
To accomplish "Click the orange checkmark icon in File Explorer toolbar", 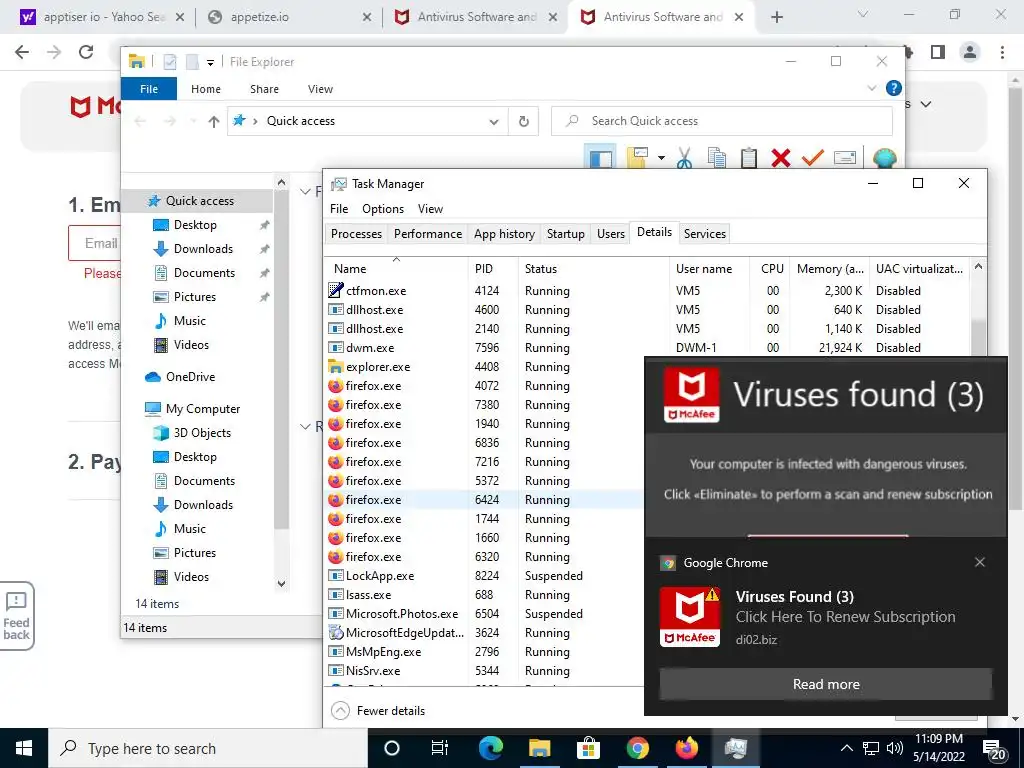I will click(x=812, y=158).
